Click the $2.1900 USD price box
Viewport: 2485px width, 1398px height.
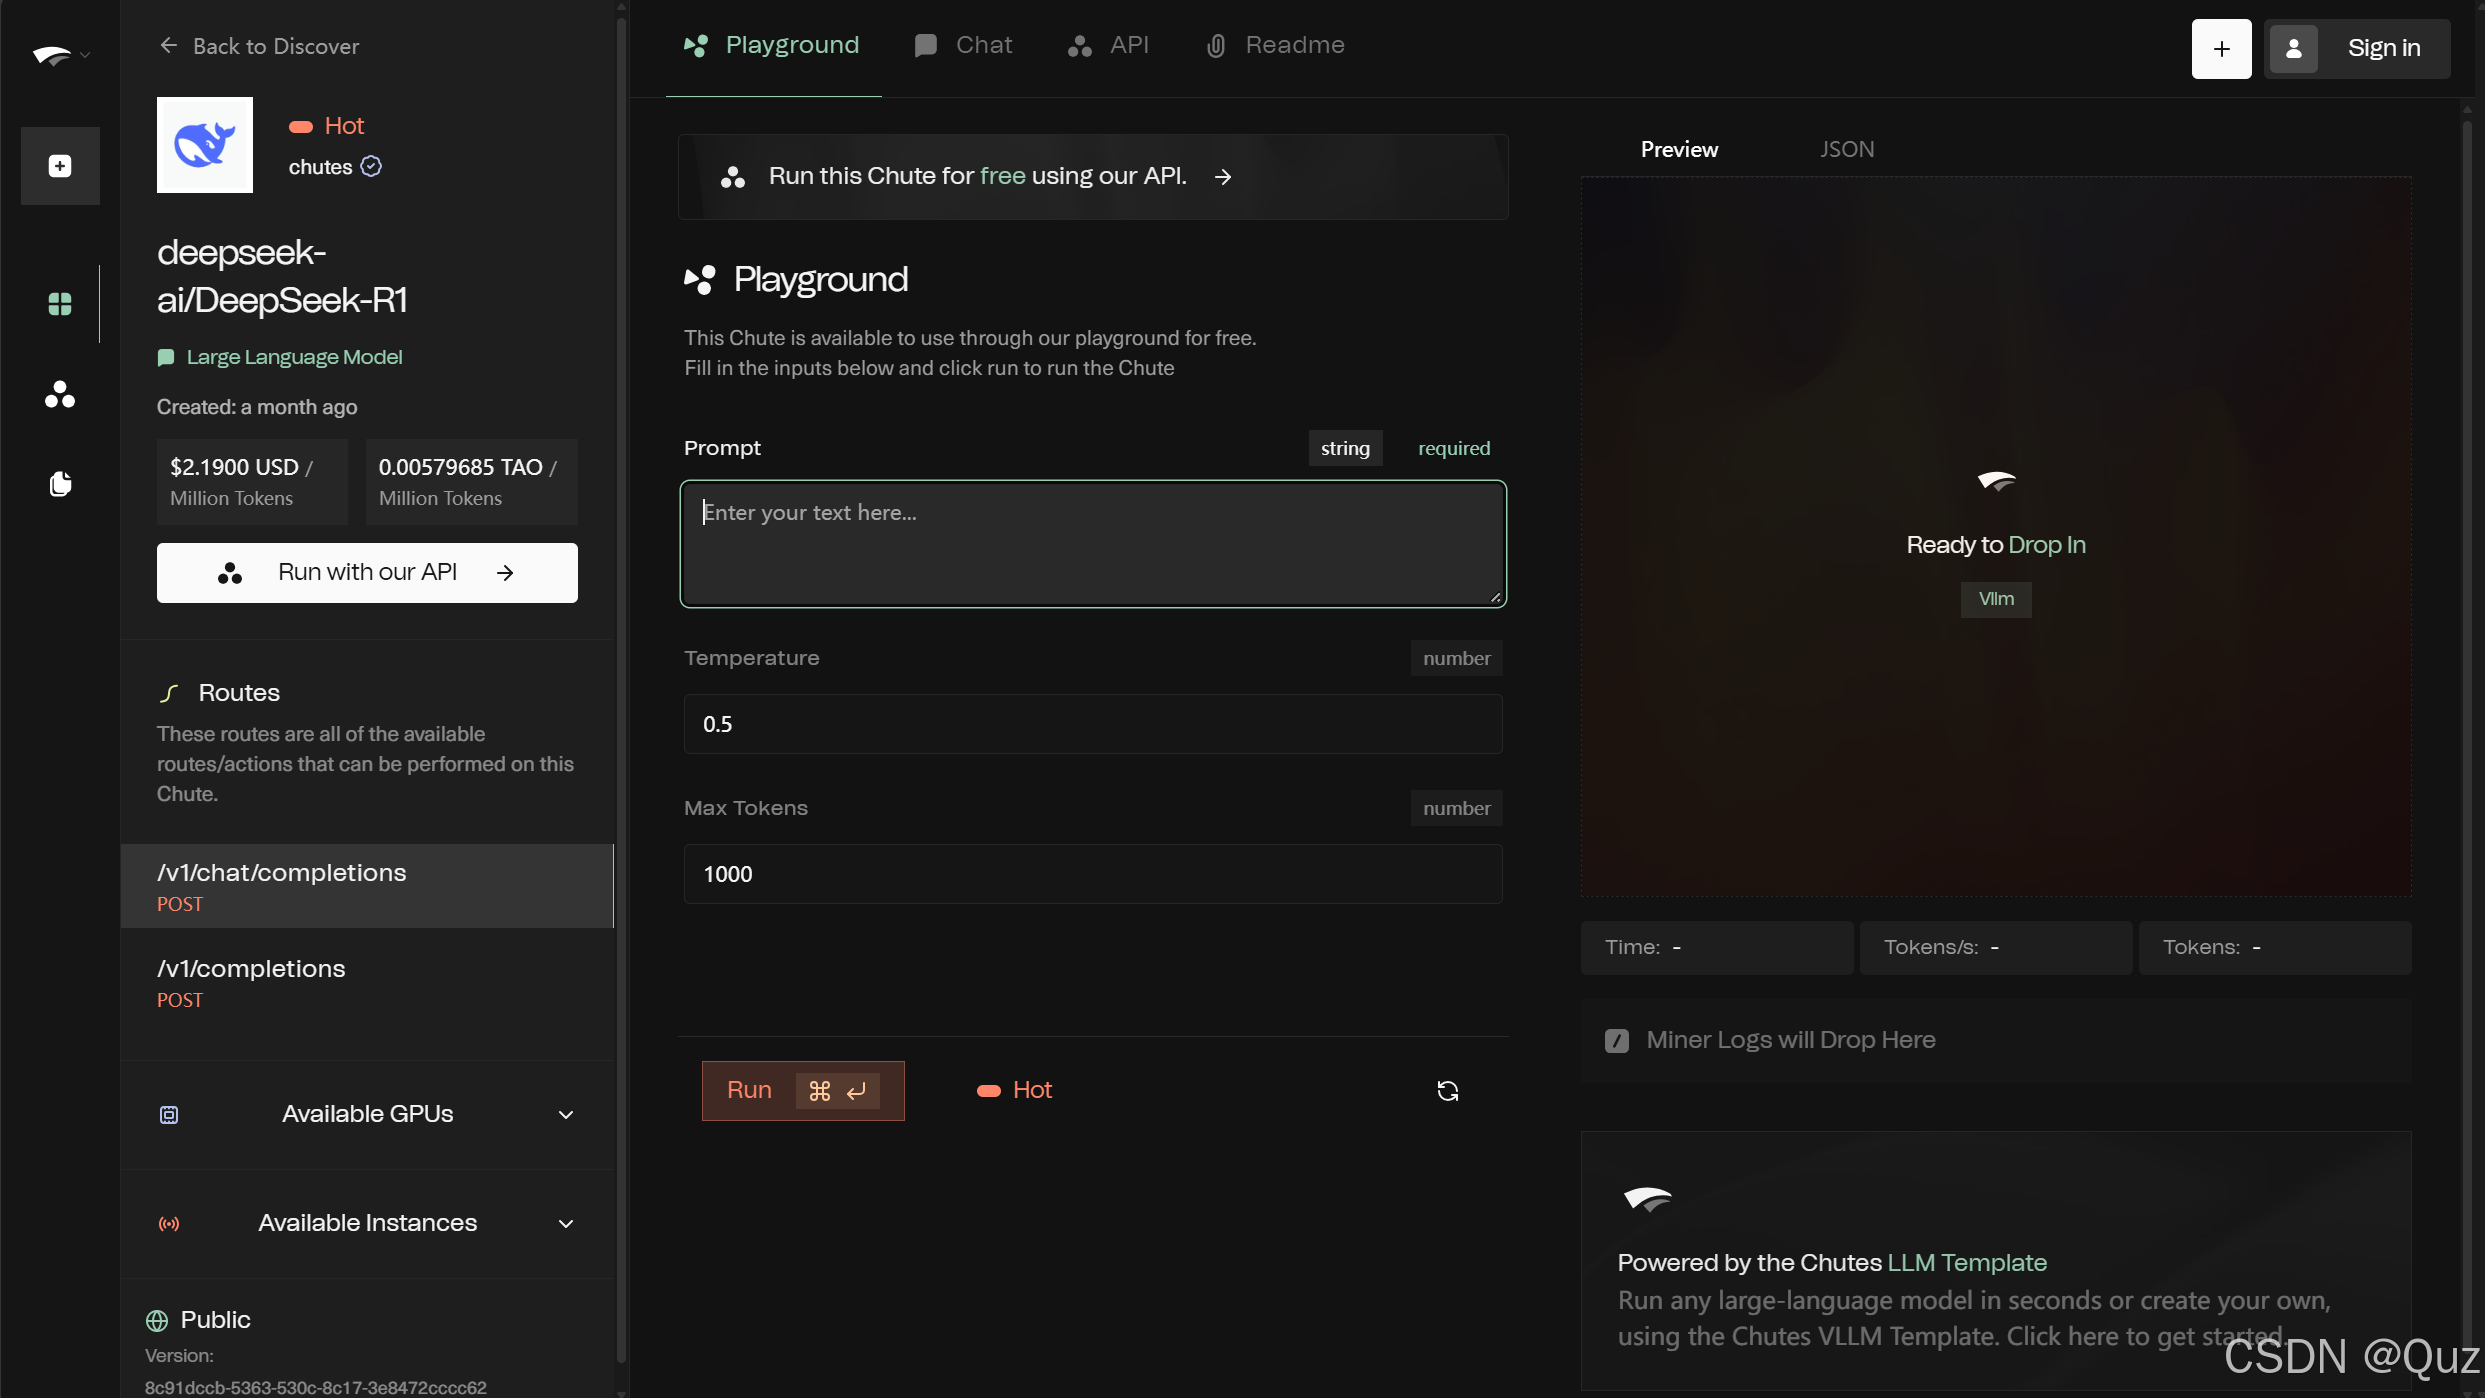(252, 482)
